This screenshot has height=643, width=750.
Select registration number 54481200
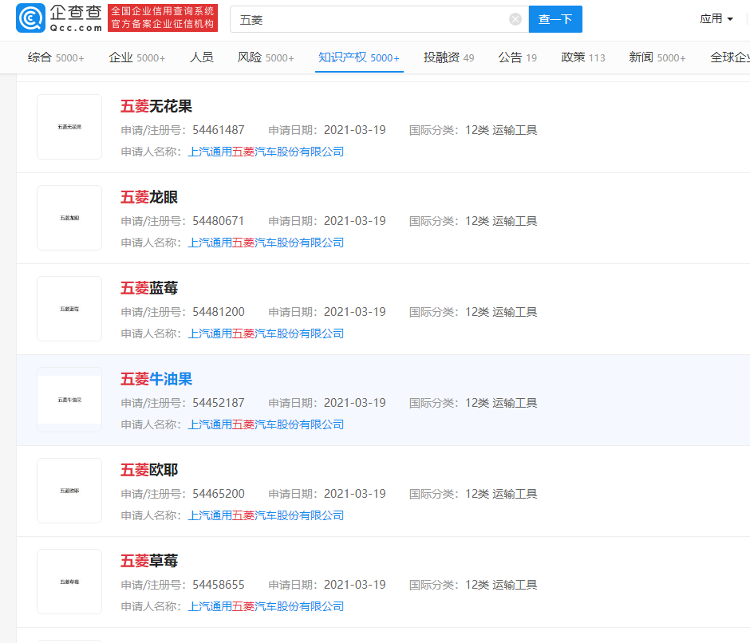(218, 312)
